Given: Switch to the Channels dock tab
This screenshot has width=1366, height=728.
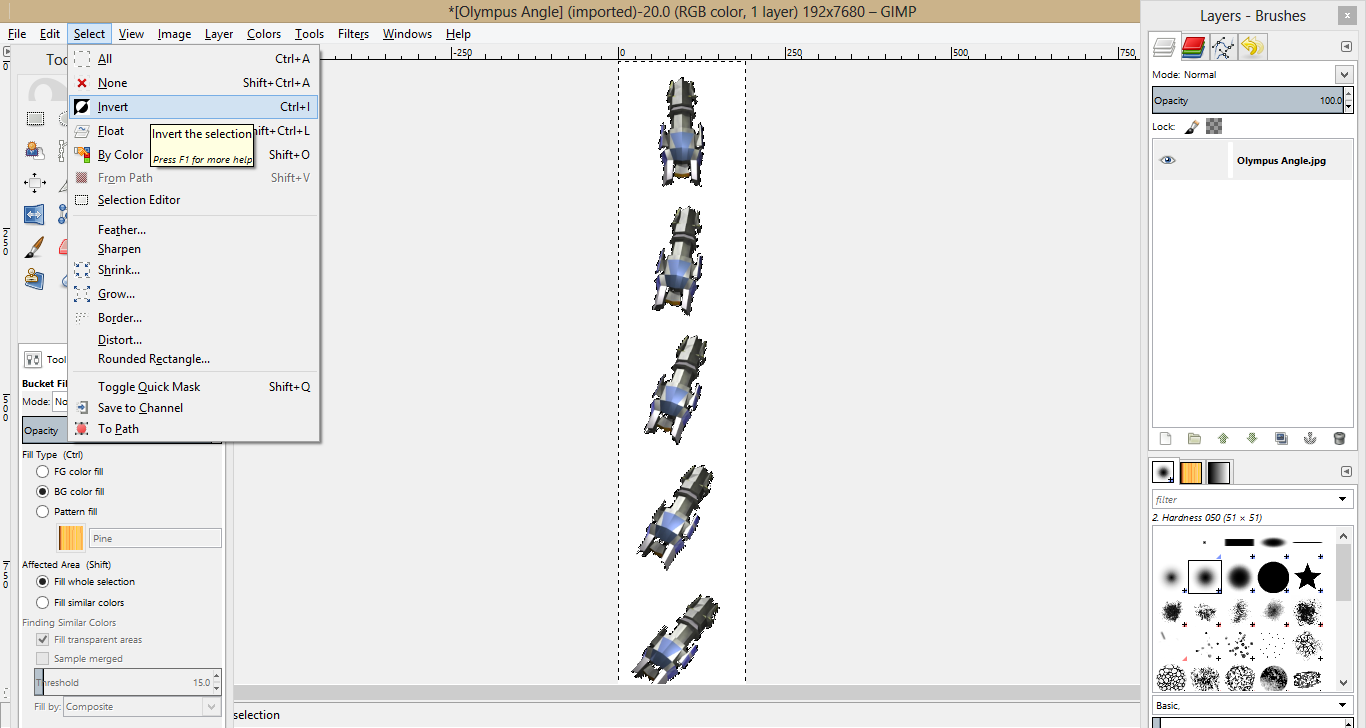Looking at the screenshot, I should (x=1193, y=46).
